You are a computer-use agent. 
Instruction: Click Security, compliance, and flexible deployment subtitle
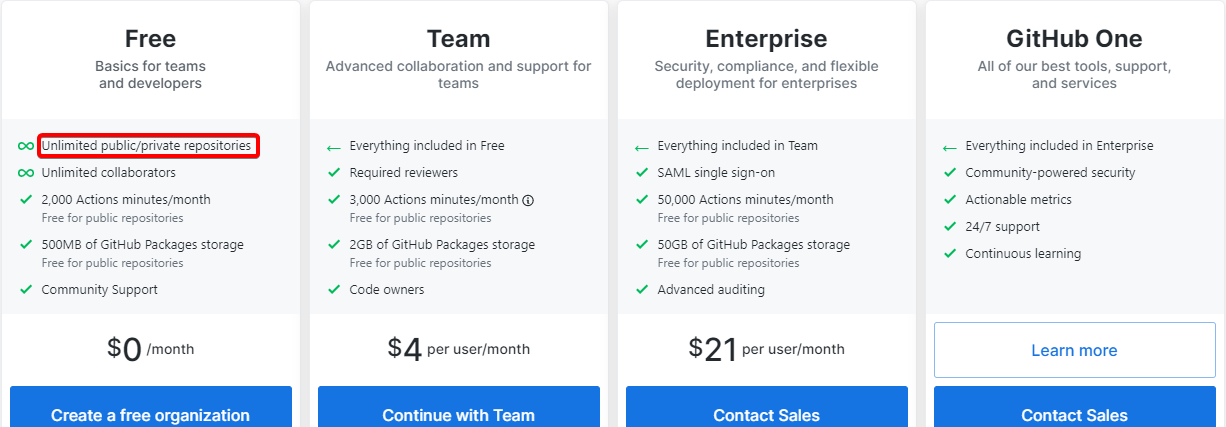click(x=767, y=75)
